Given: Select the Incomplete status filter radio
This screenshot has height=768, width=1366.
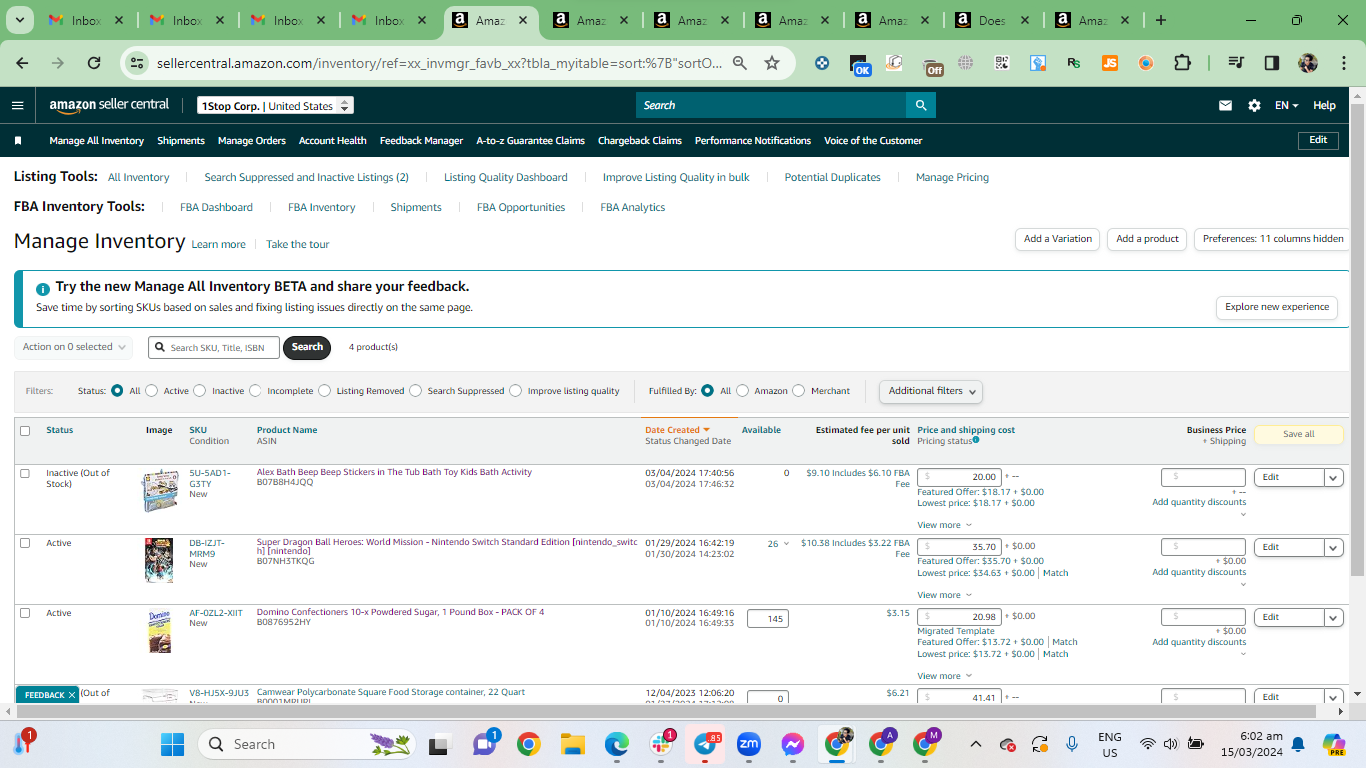Looking at the screenshot, I should click(x=255, y=391).
